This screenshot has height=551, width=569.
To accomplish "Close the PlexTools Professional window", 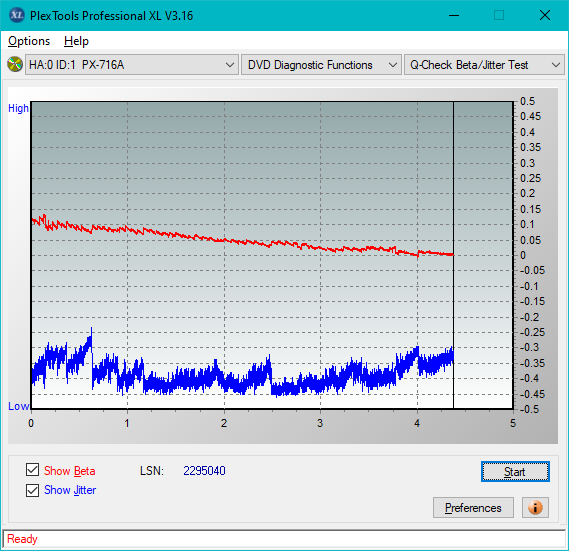I will 545,15.
